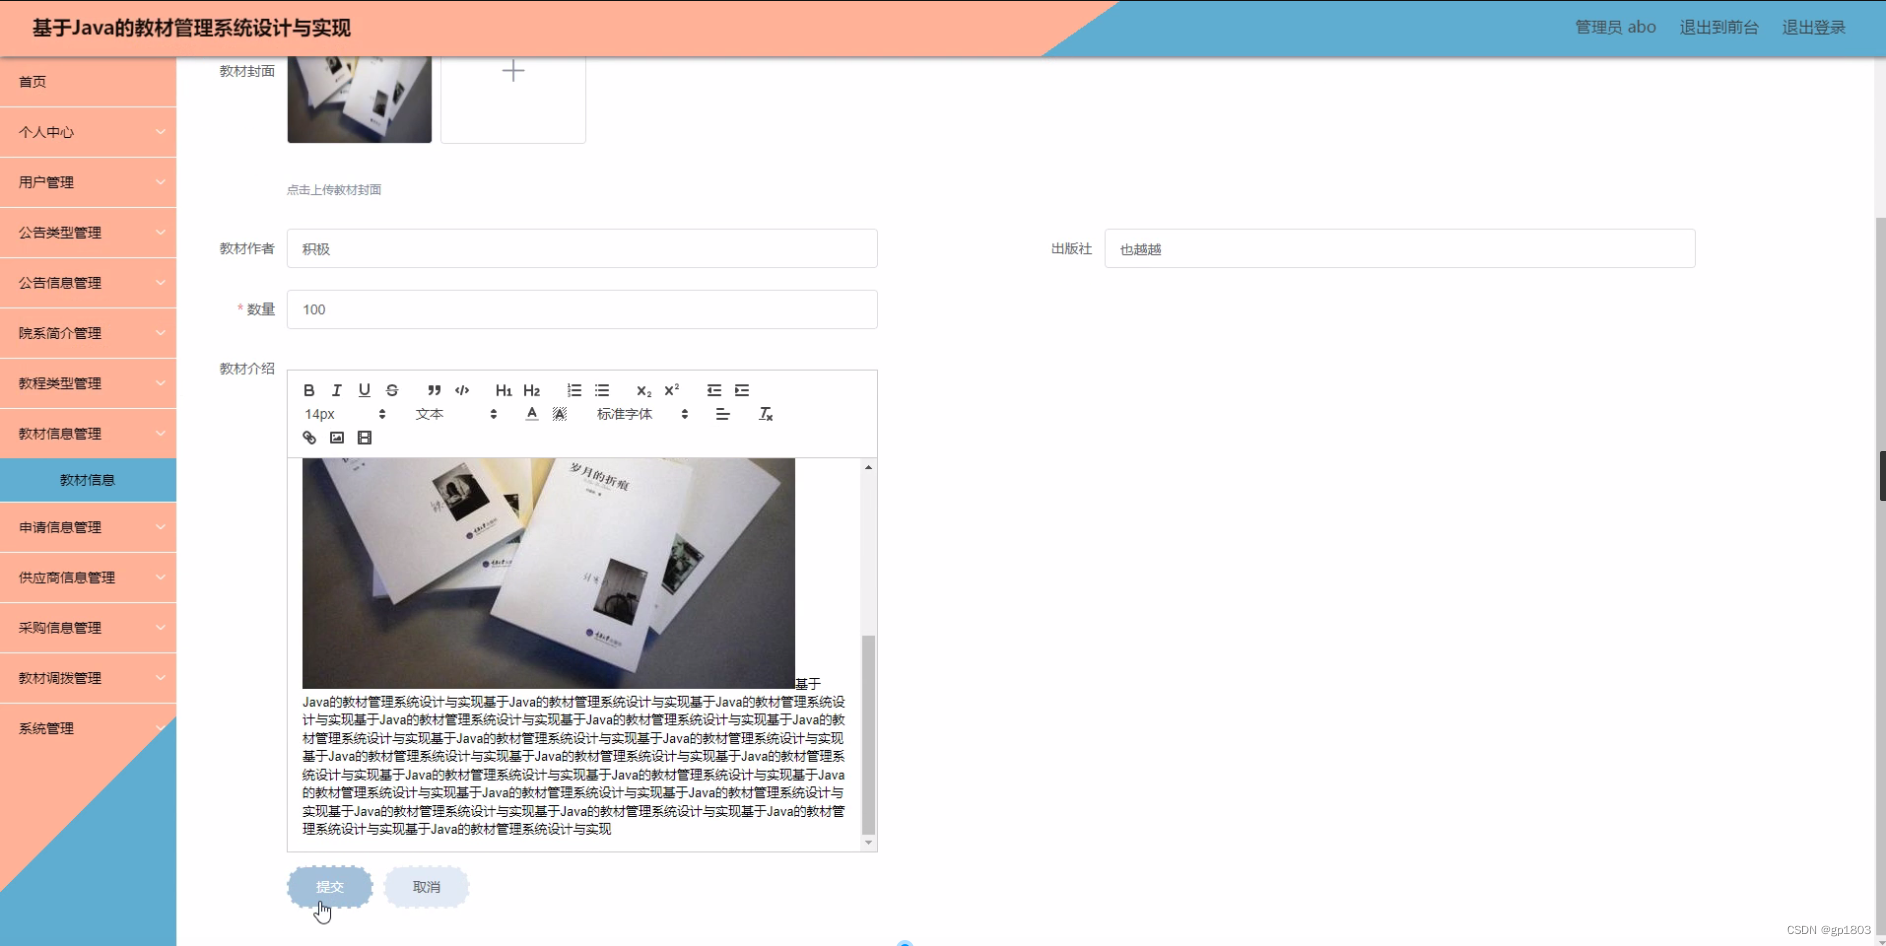Image resolution: width=1886 pixels, height=946 pixels.
Task: Toggle strikethrough on editor text
Action: [x=392, y=390]
